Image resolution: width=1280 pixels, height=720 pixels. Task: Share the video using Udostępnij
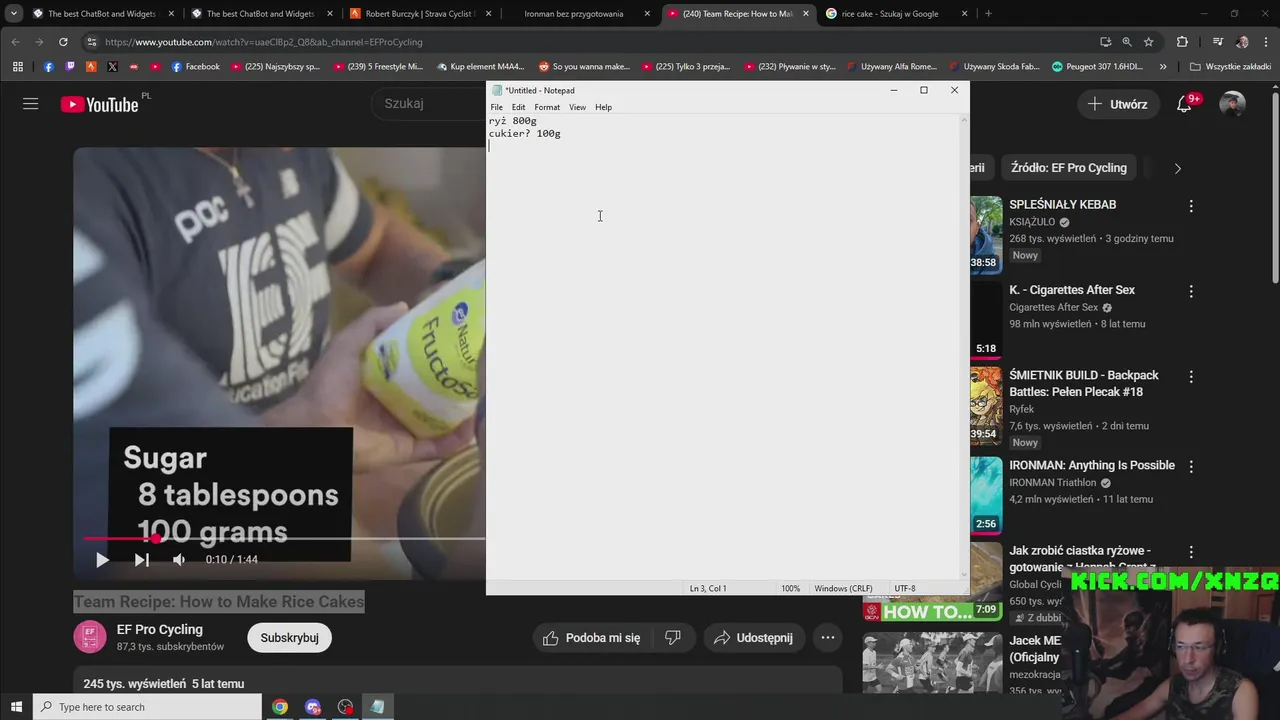tap(753, 638)
